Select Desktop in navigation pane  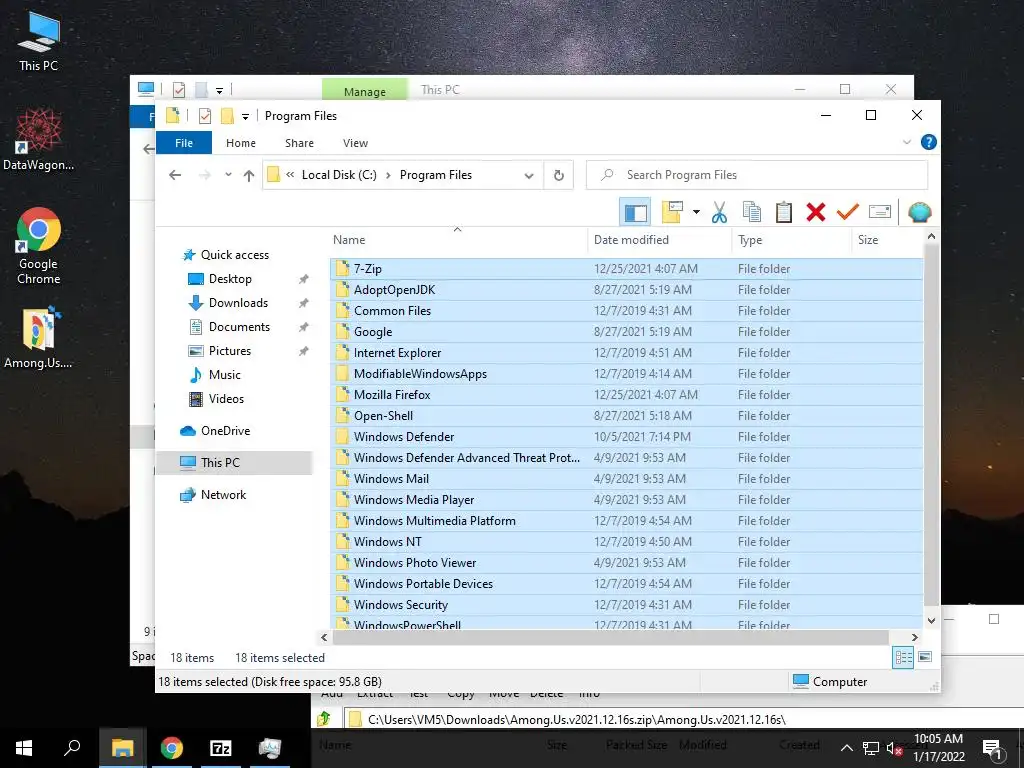[230, 279]
